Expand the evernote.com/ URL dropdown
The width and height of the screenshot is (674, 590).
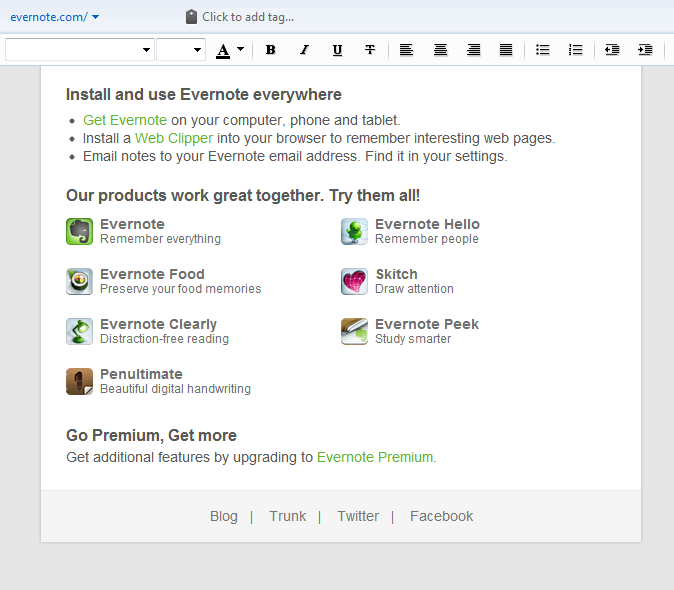(x=95, y=17)
